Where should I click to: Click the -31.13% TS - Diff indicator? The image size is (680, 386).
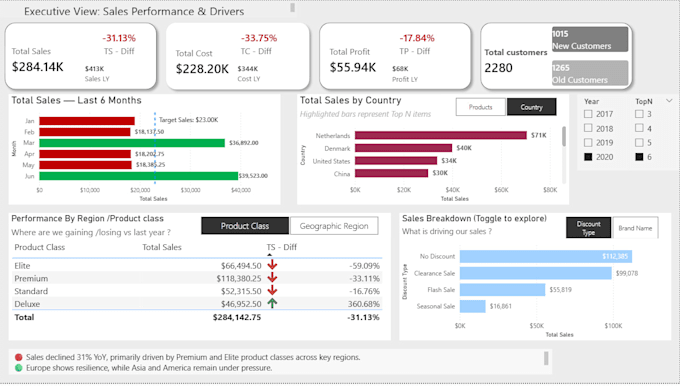coord(119,38)
